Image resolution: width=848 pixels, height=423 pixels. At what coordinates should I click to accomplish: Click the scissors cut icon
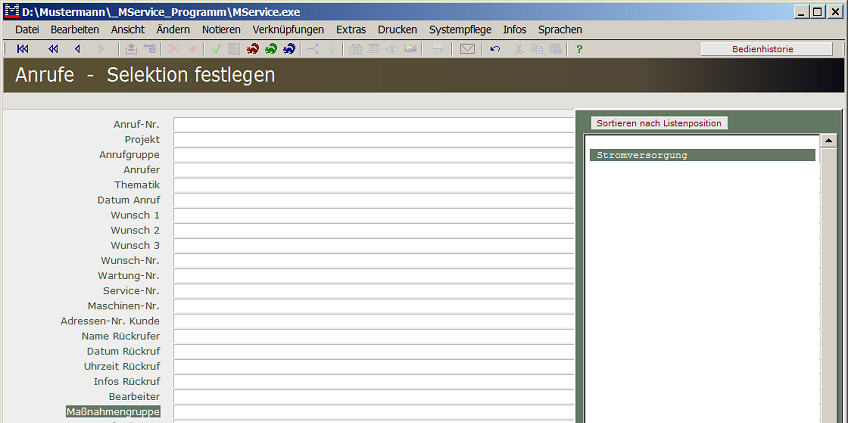[x=519, y=49]
